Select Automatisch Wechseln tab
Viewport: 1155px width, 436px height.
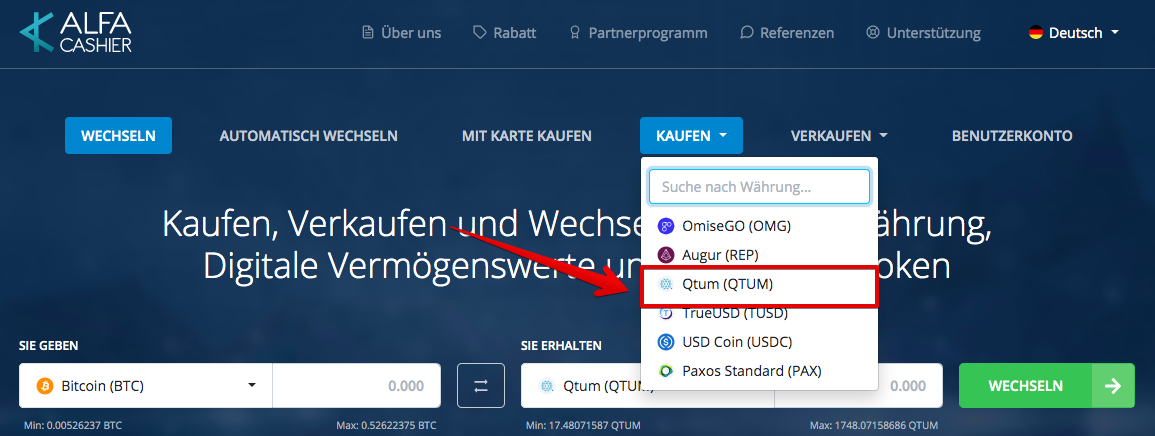pyautogui.click(x=309, y=136)
